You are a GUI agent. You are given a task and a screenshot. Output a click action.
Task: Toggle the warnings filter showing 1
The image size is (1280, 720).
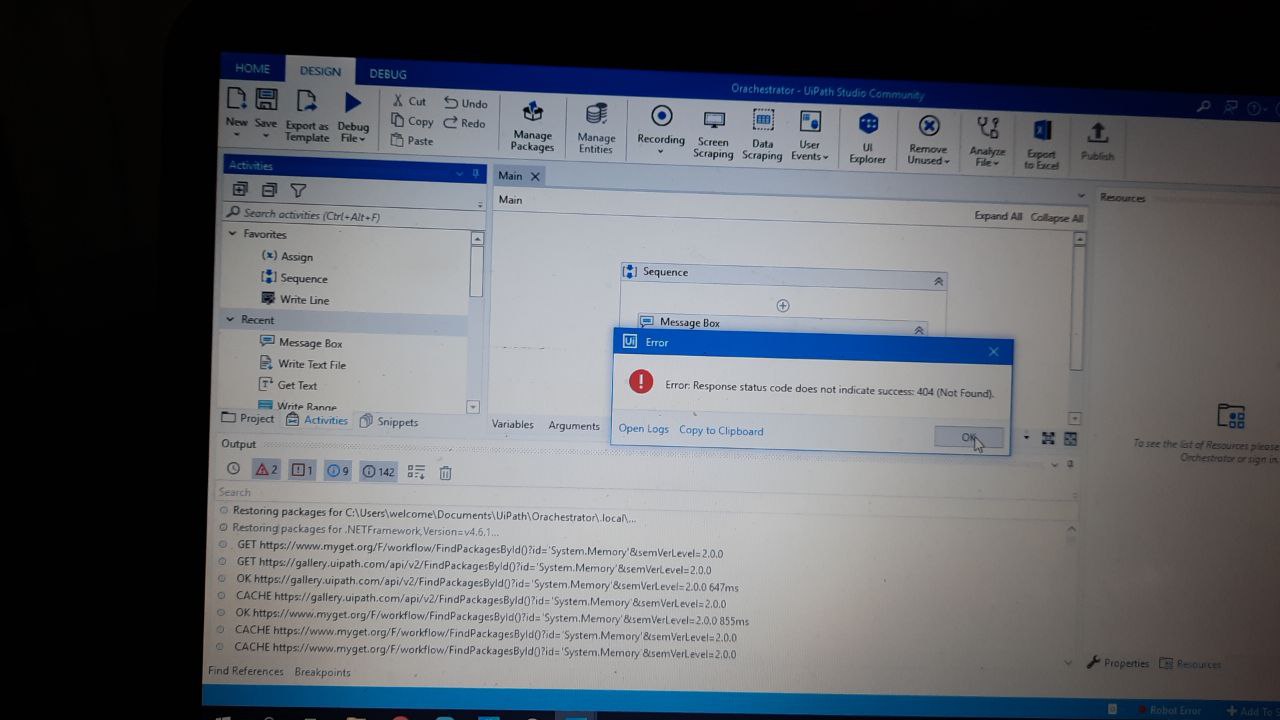302,470
